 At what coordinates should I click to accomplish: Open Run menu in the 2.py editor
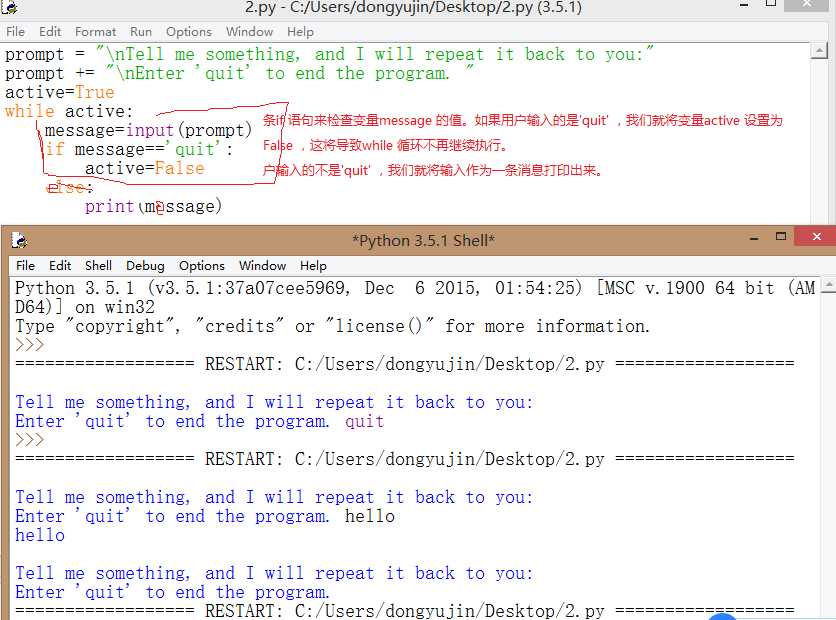click(141, 32)
